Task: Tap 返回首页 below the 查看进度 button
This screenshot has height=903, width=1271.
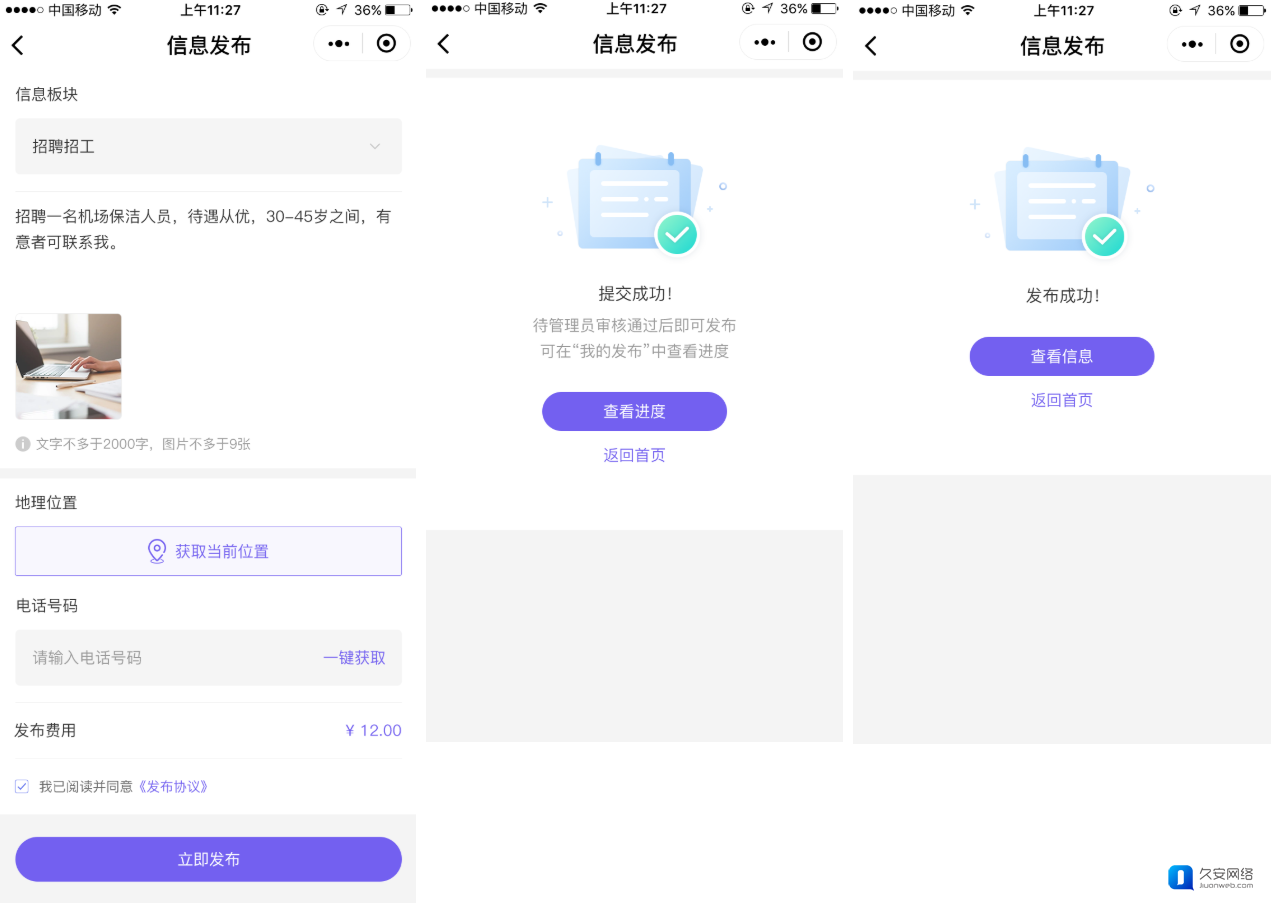Action: tap(634, 455)
